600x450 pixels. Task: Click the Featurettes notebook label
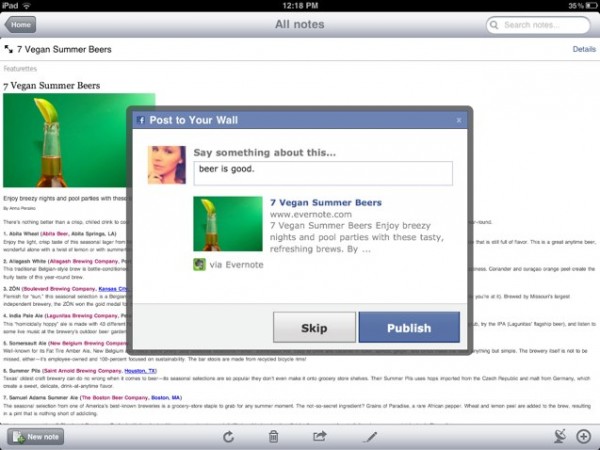click(20, 69)
